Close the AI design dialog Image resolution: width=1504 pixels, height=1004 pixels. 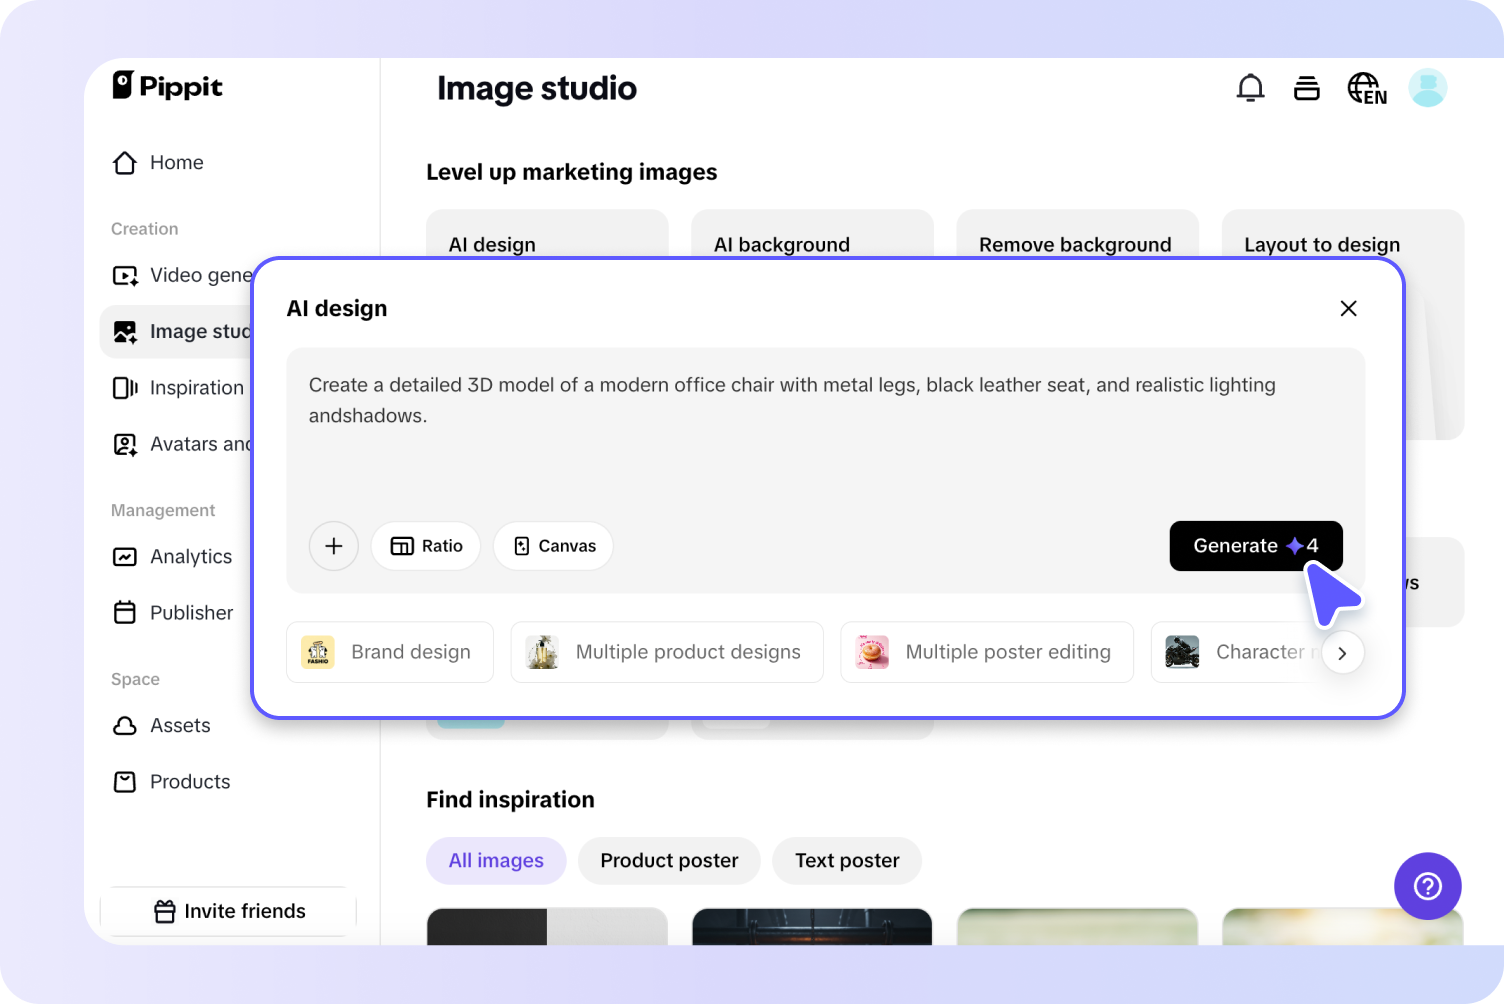(x=1348, y=309)
